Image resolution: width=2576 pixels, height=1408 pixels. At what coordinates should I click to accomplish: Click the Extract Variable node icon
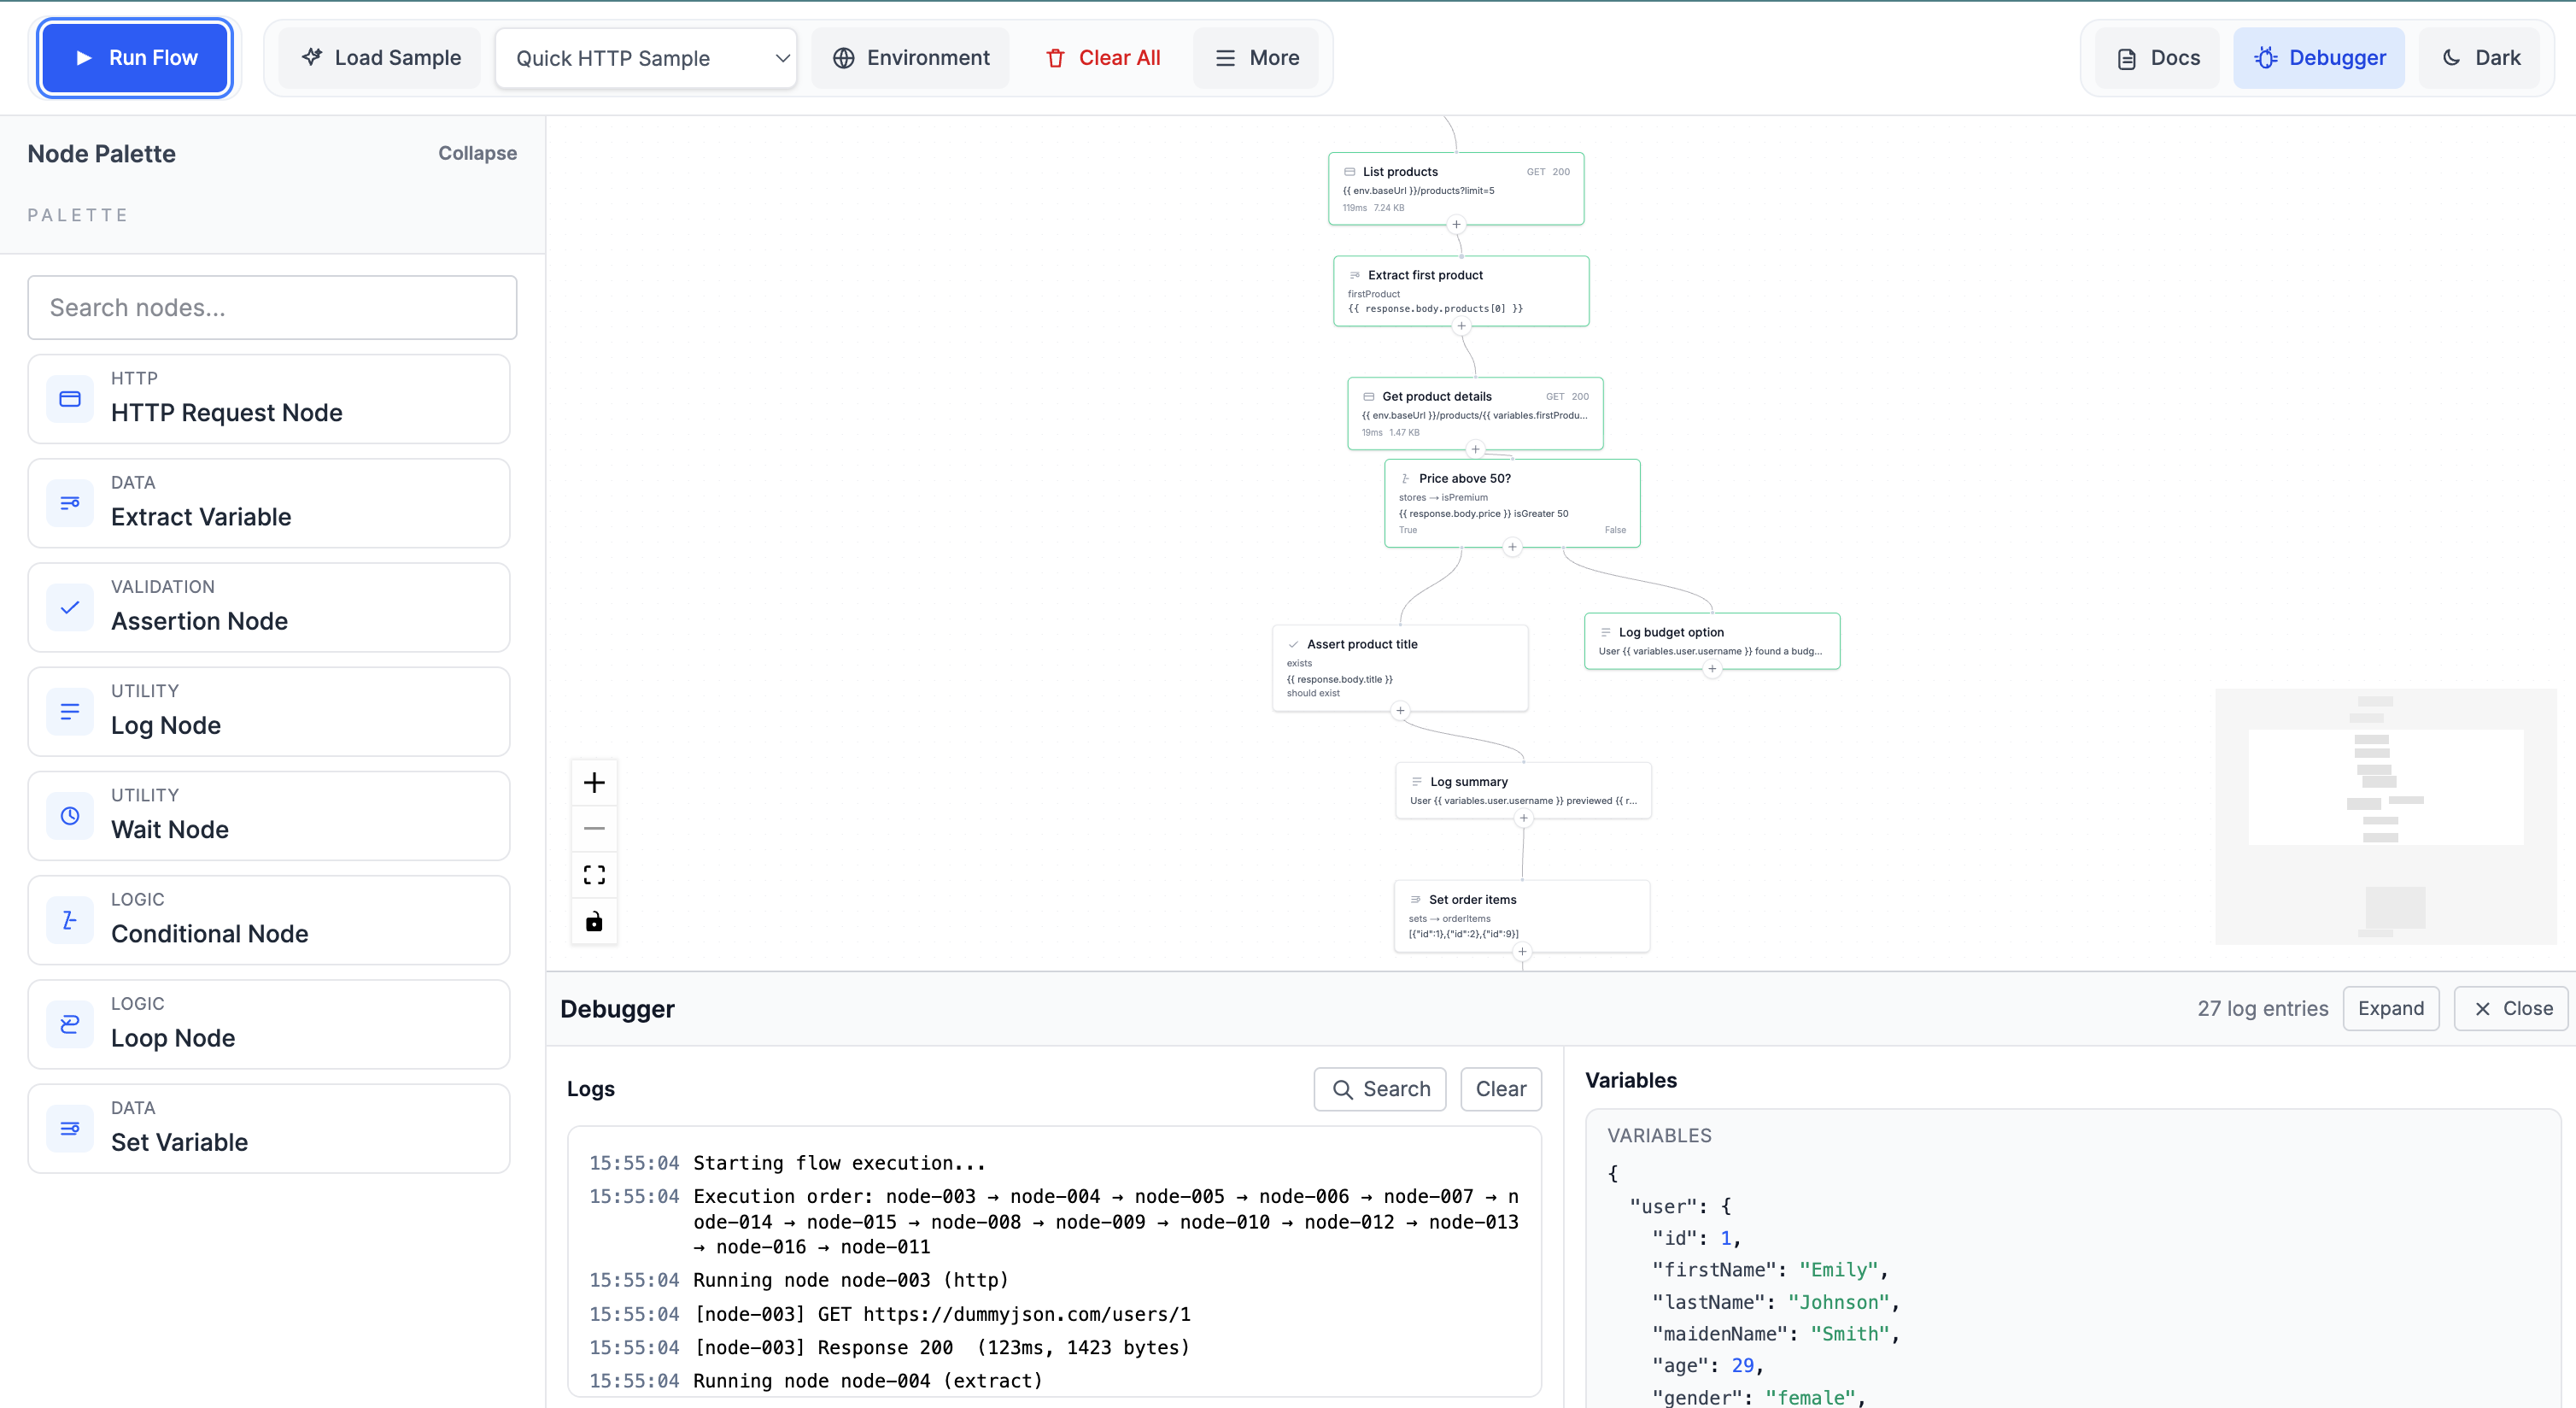(x=69, y=503)
